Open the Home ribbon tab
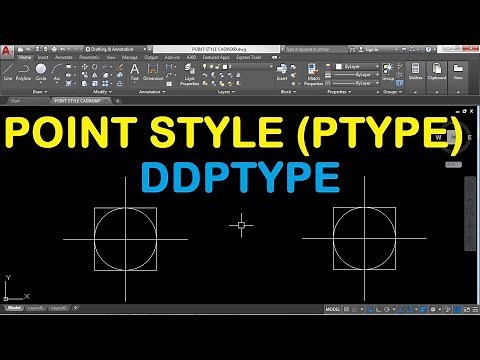This screenshot has width=480, height=360. coord(25,57)
